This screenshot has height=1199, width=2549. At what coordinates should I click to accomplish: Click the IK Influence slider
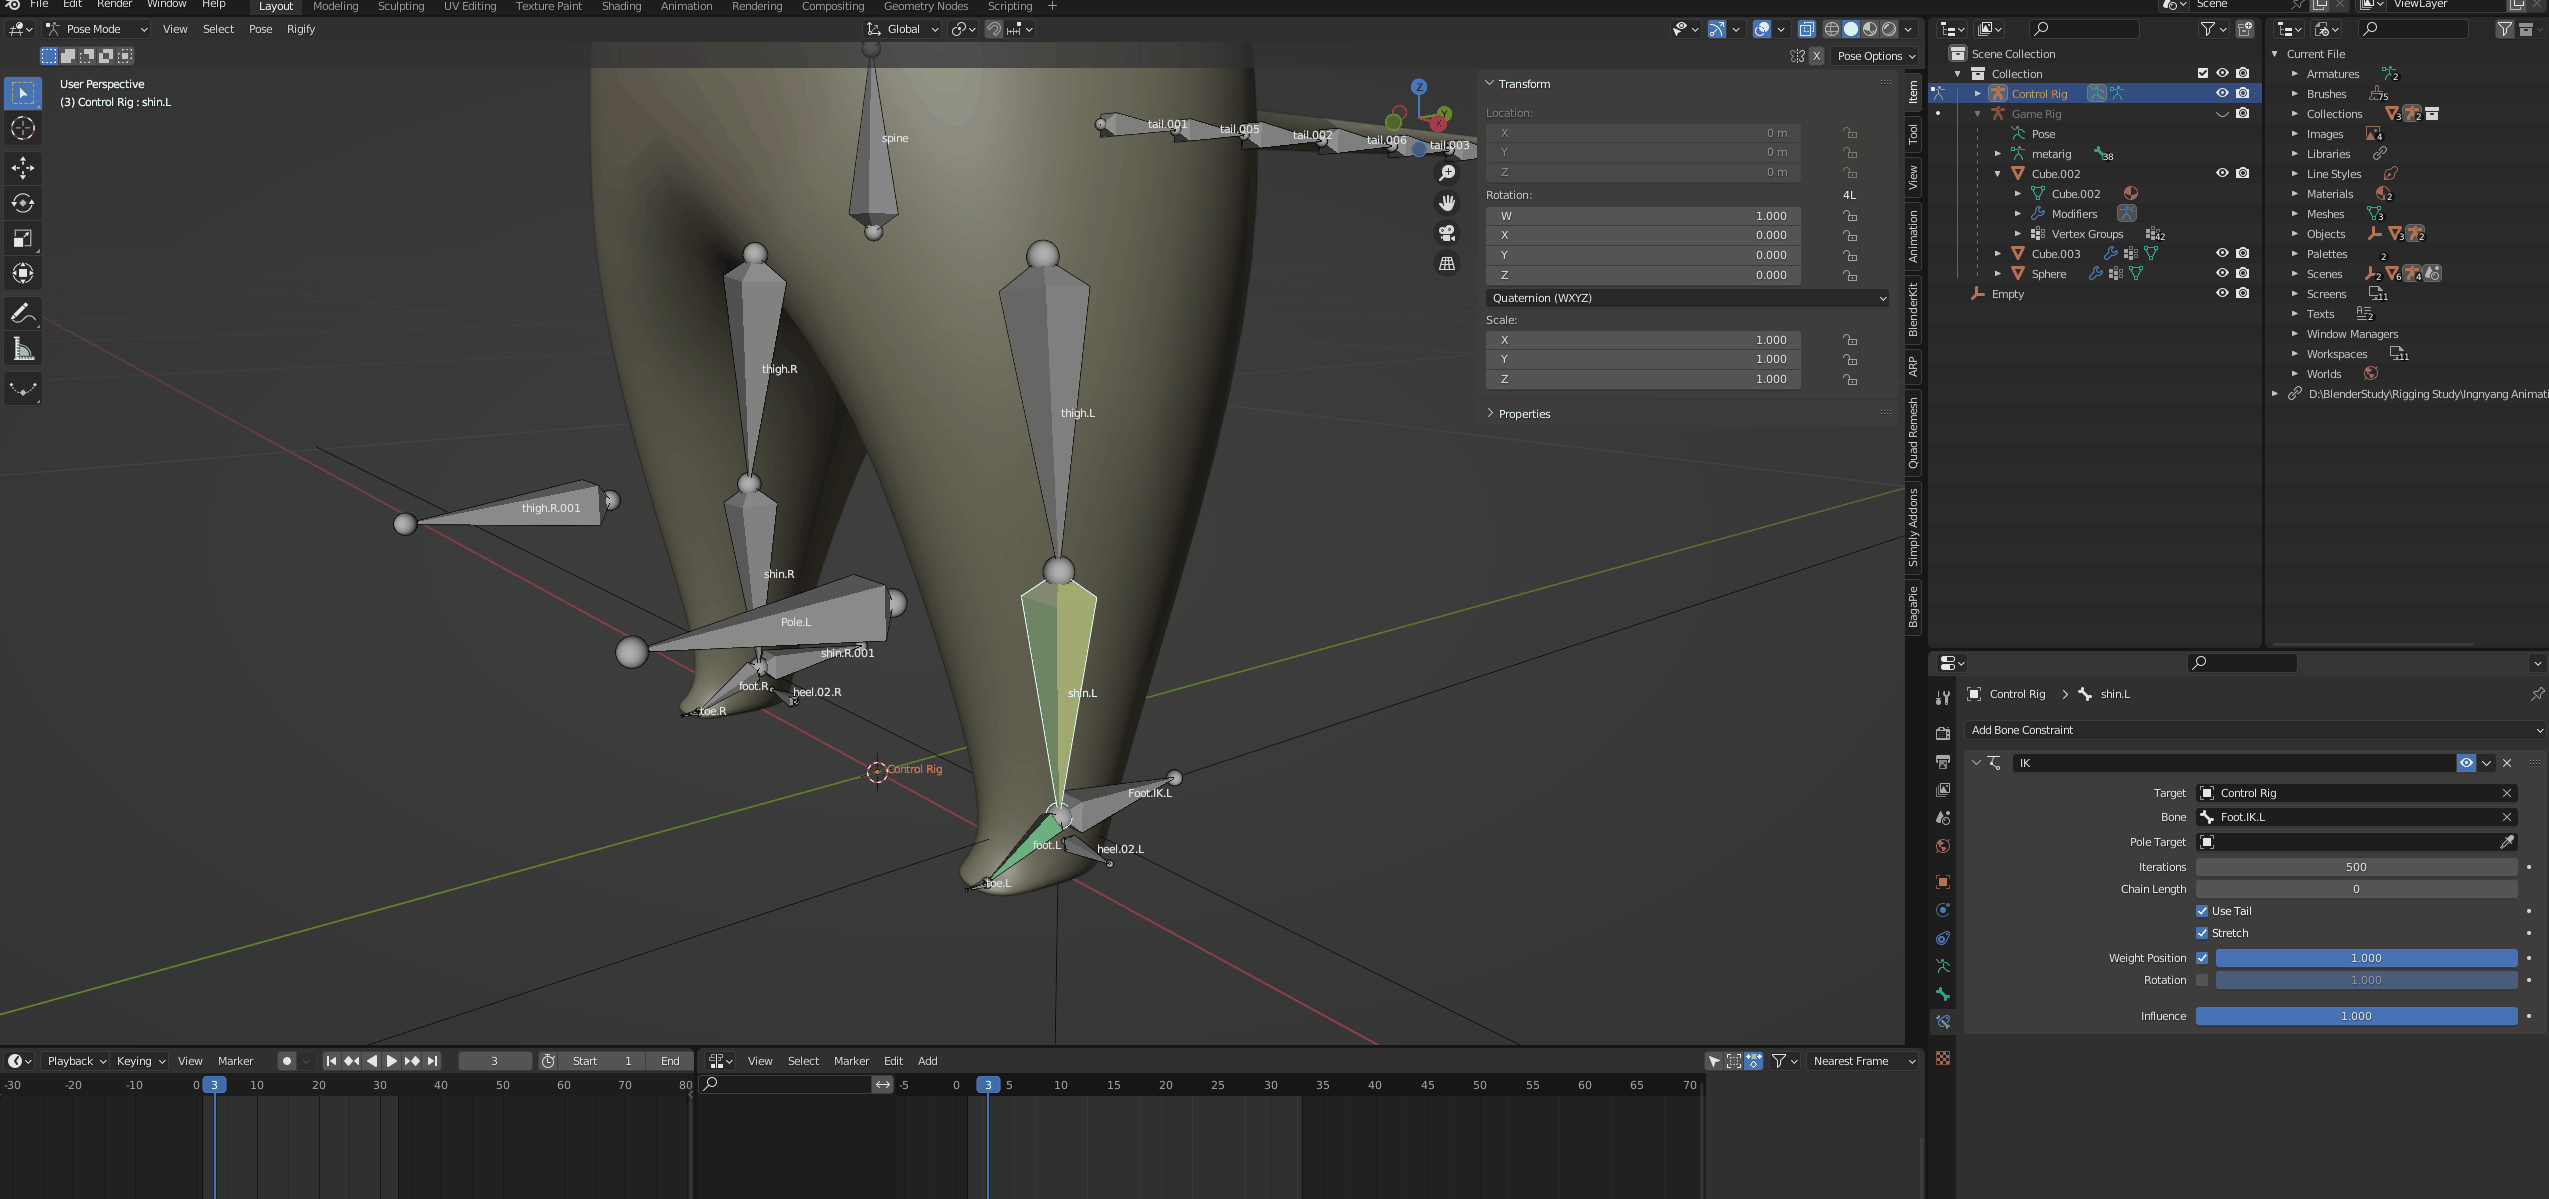tap(2355, 1016)
